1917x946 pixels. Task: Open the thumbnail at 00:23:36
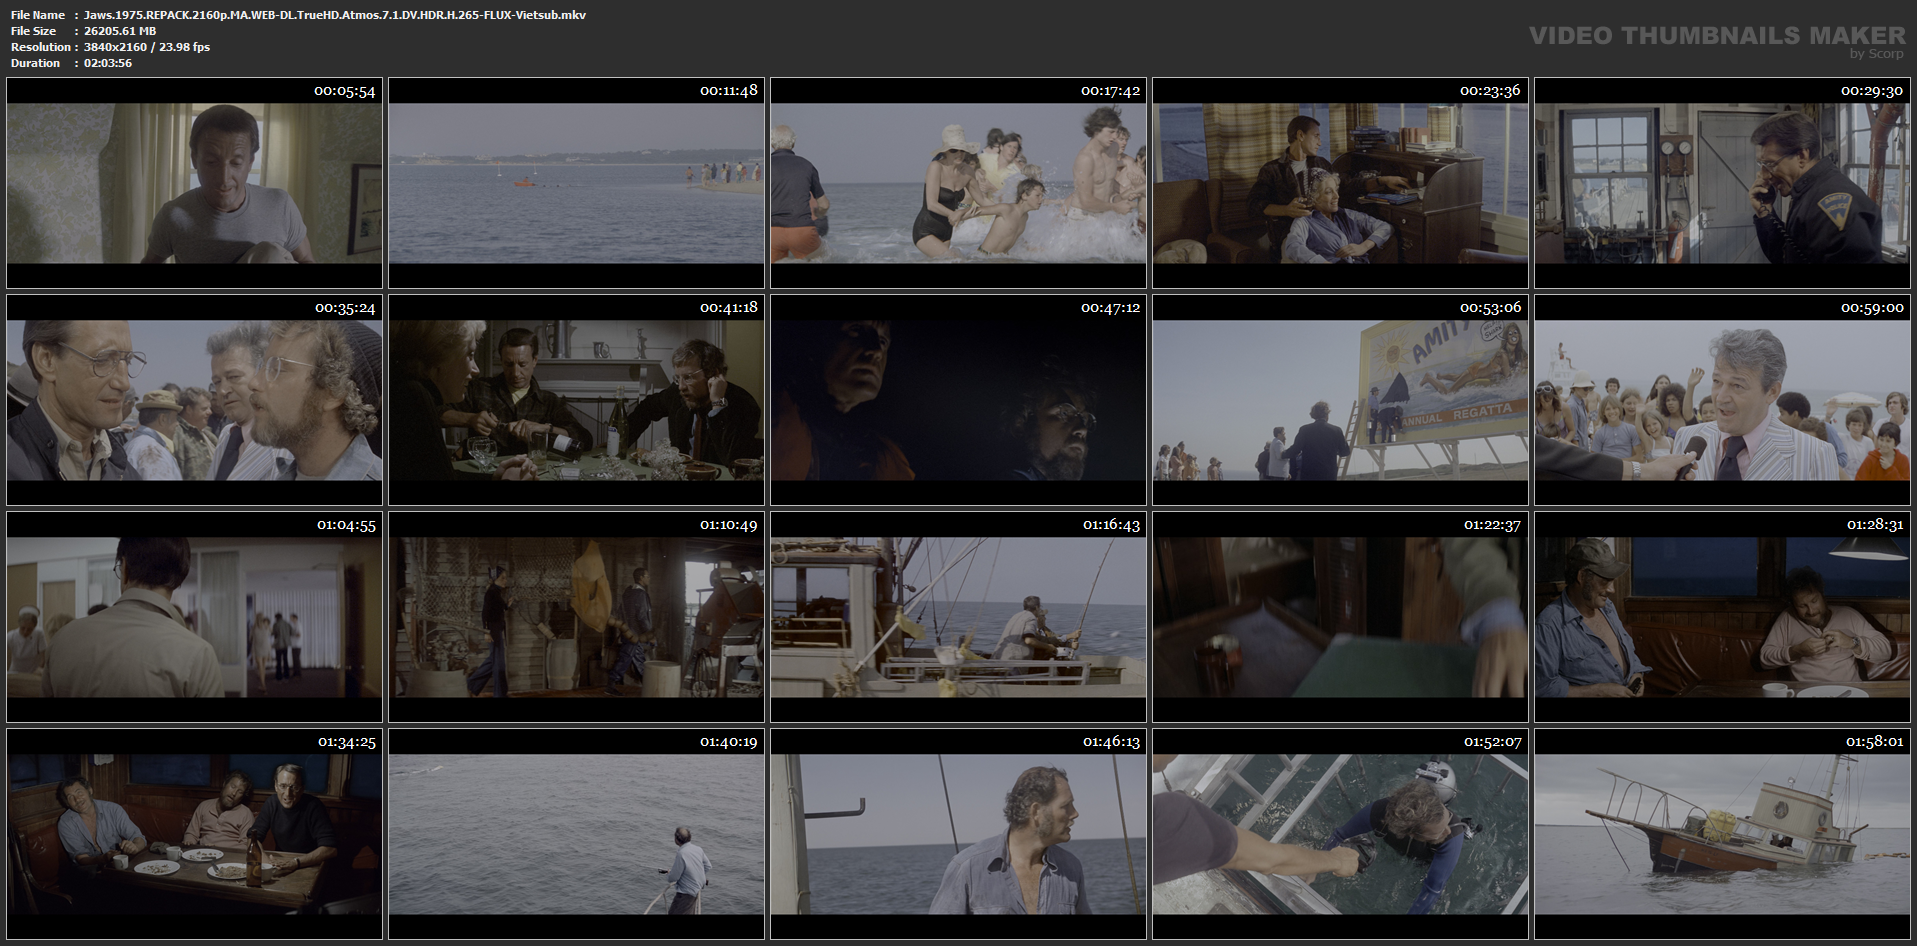(x=1340, y=183)
